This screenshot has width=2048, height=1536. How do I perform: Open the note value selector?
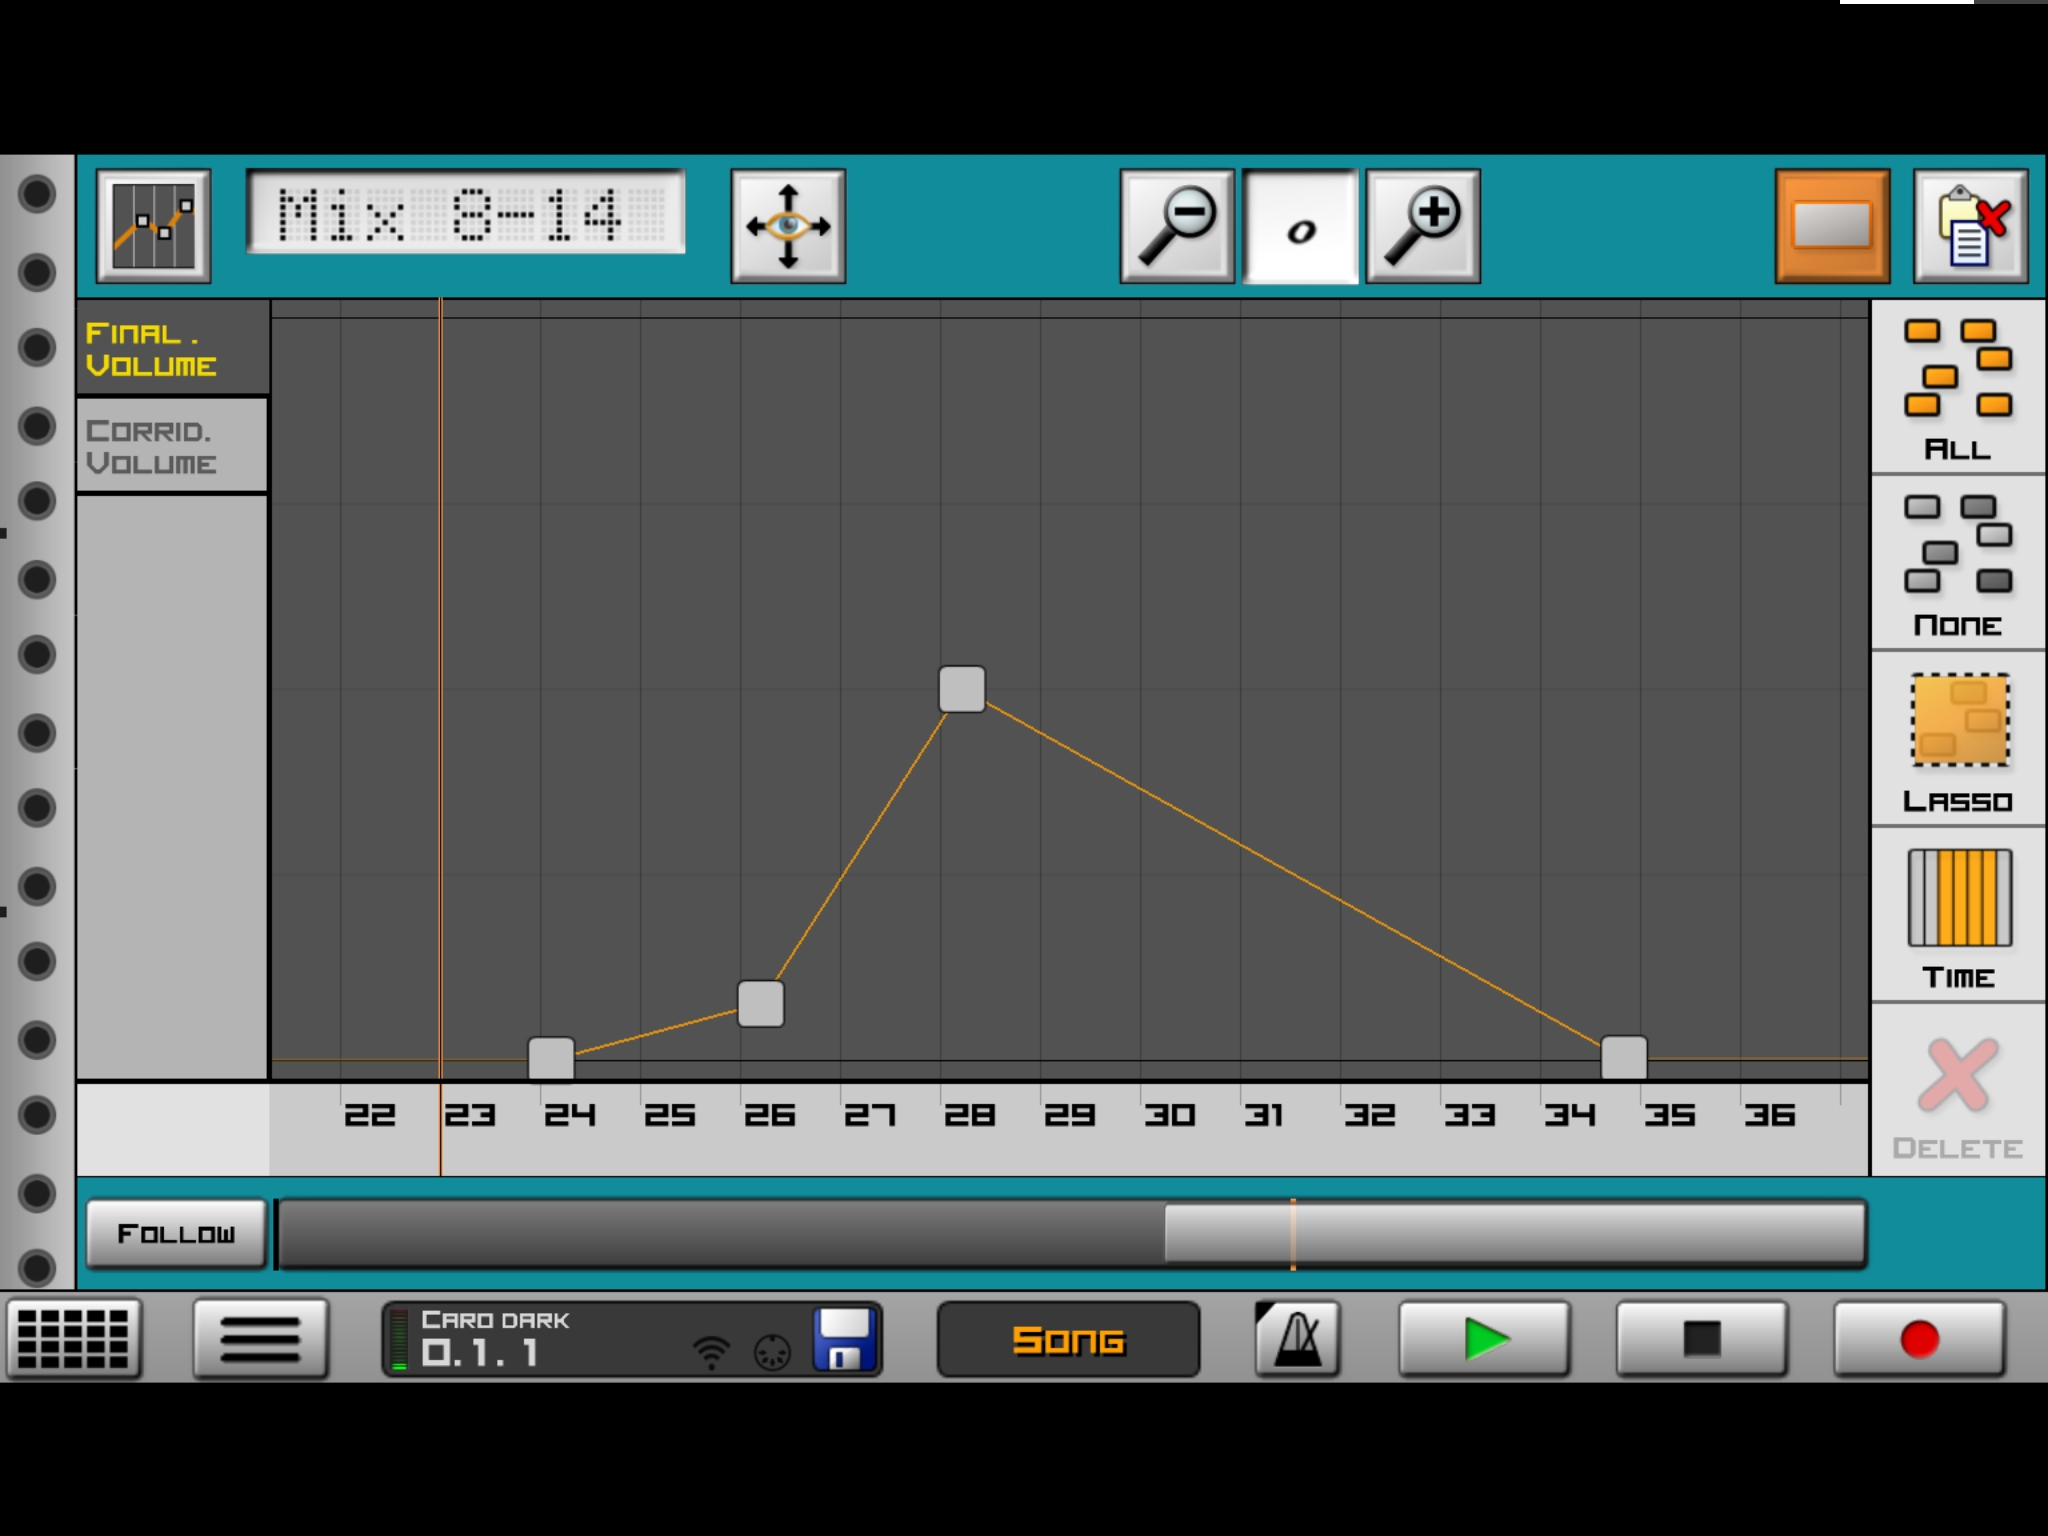click(1299, 228)
